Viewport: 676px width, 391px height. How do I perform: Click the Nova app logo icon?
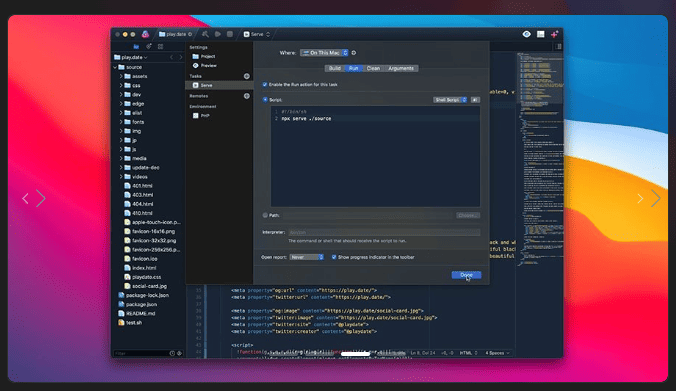pos(145,34)
